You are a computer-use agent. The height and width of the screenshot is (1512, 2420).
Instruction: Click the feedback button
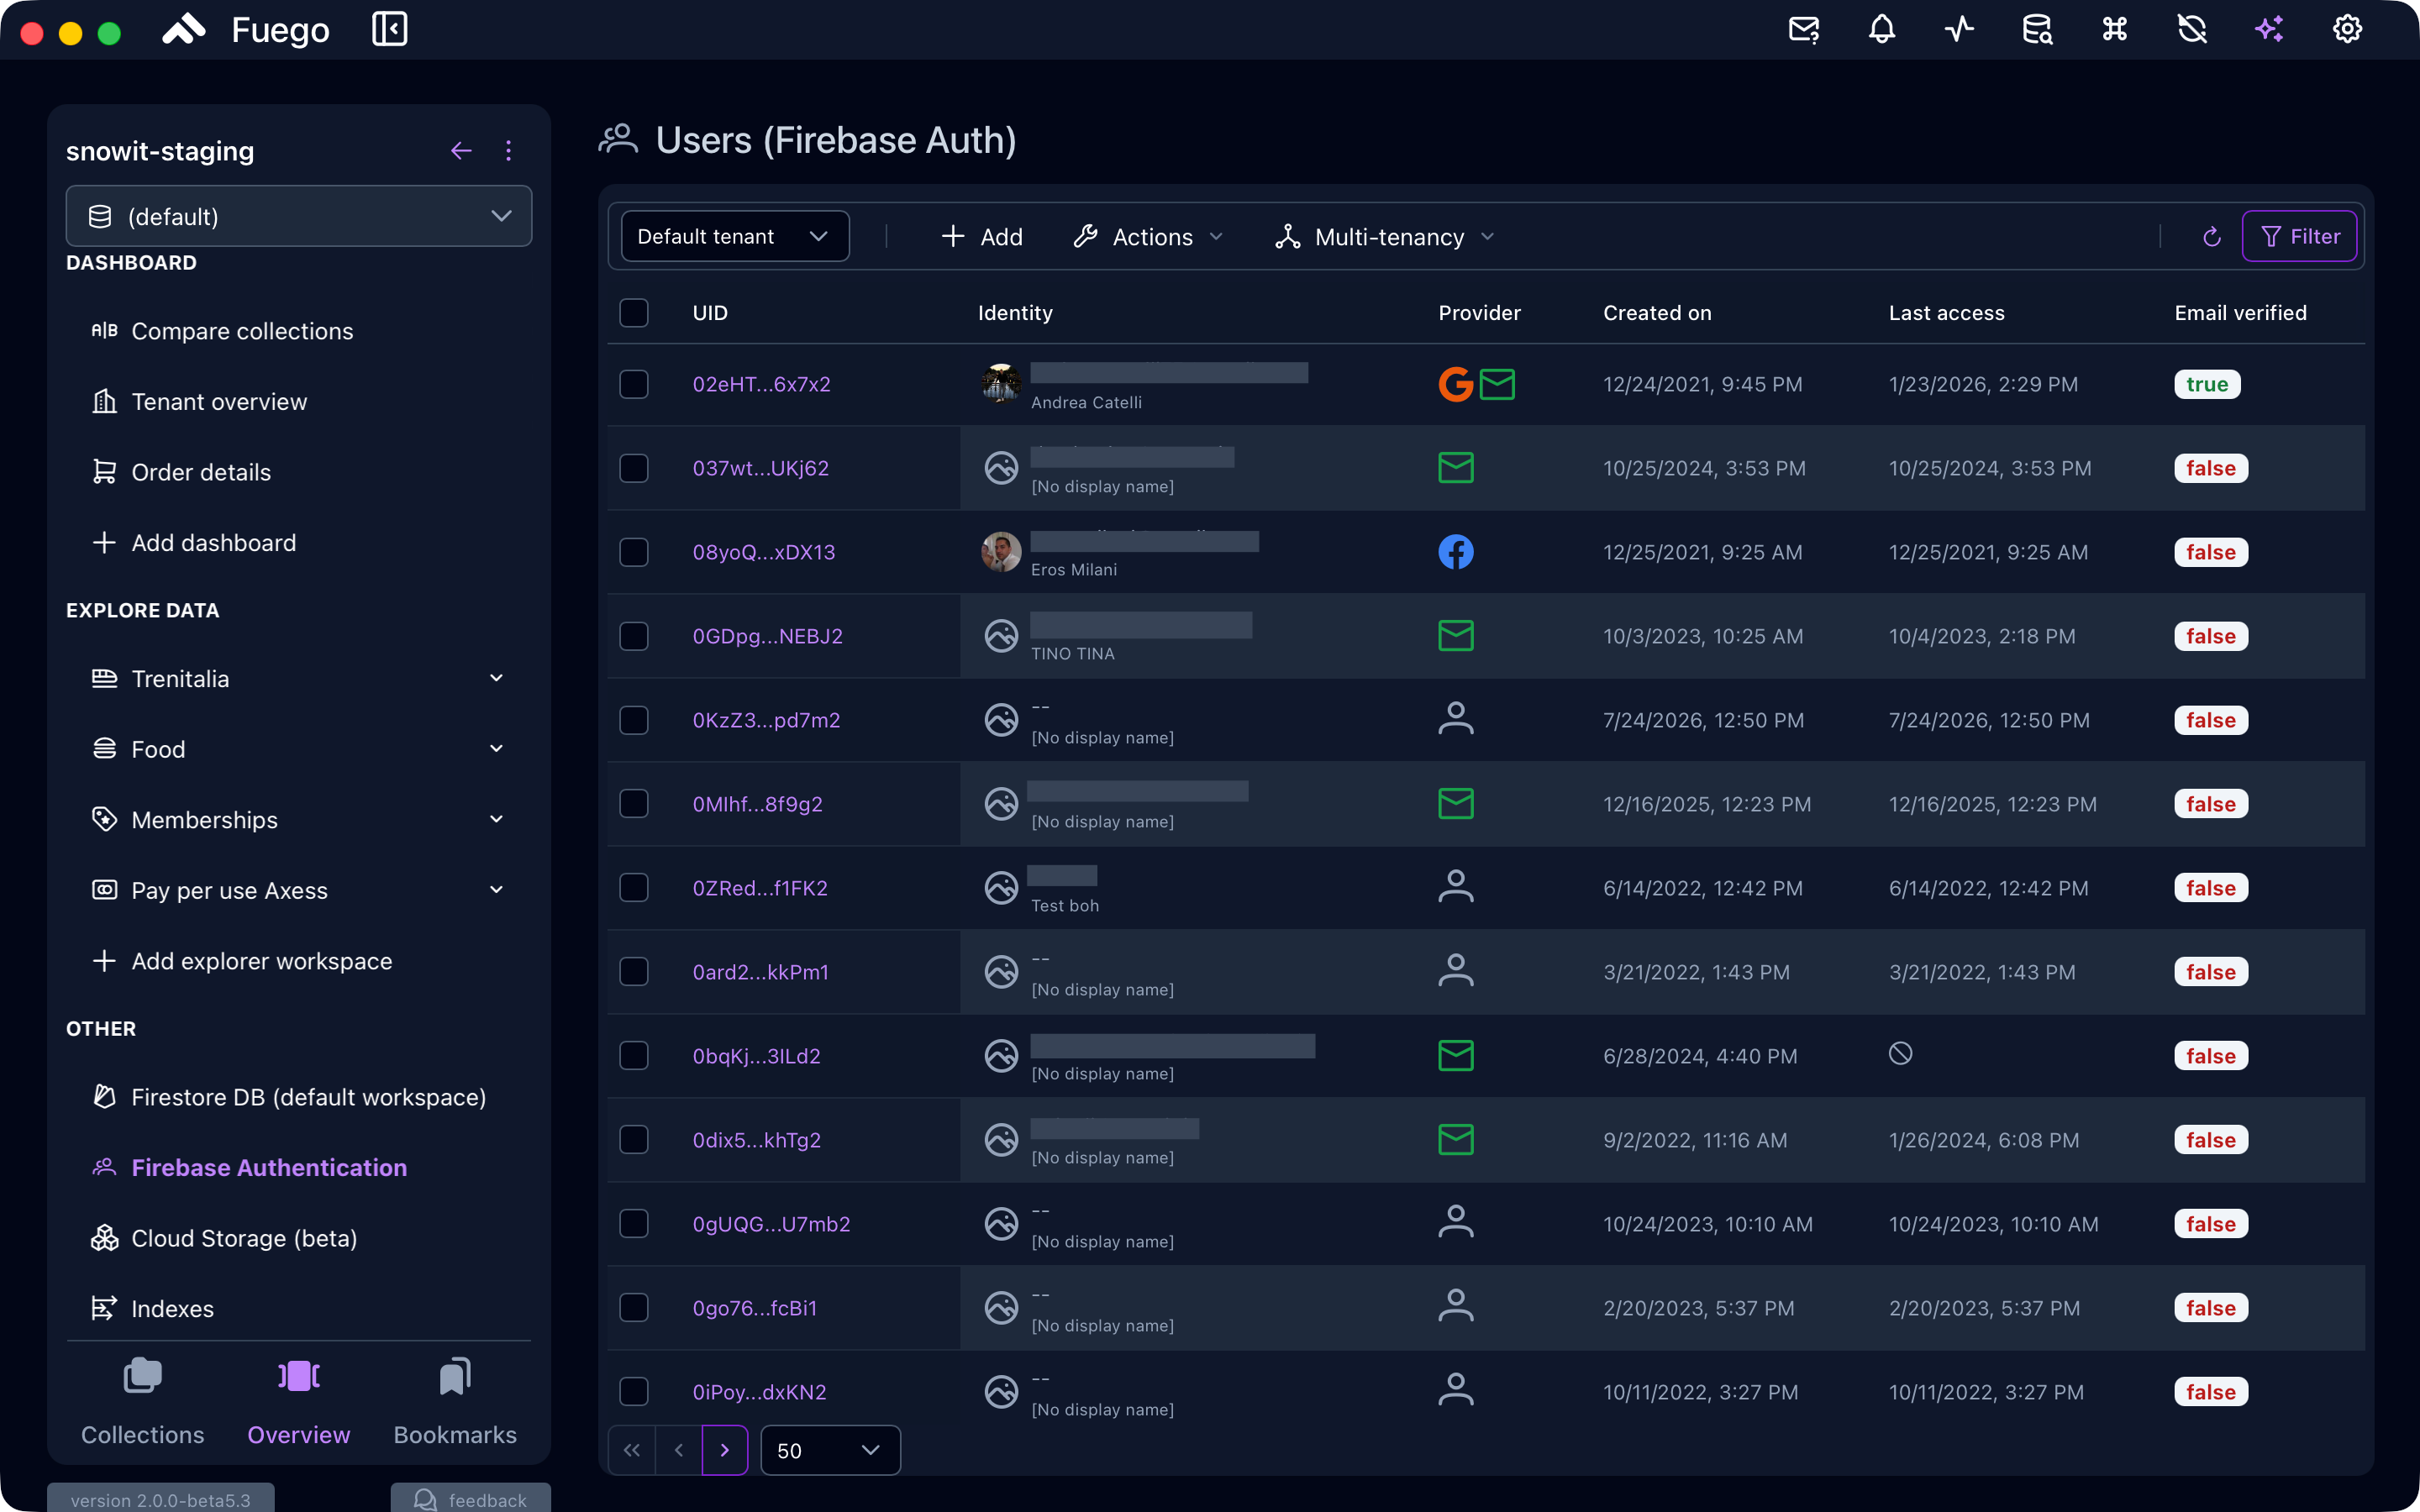[x=470, y=1498]
